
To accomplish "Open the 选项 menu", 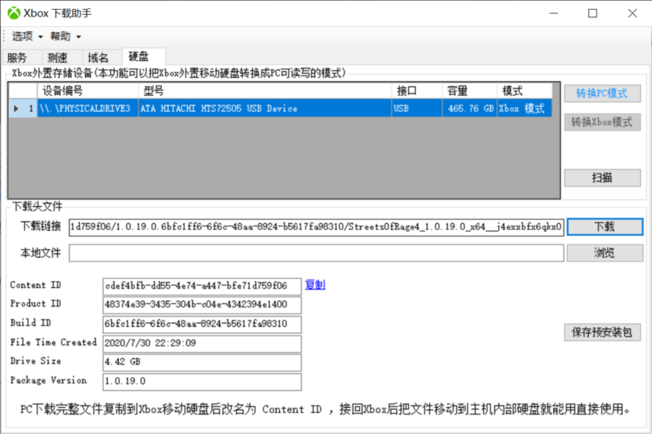I will 22,36.
